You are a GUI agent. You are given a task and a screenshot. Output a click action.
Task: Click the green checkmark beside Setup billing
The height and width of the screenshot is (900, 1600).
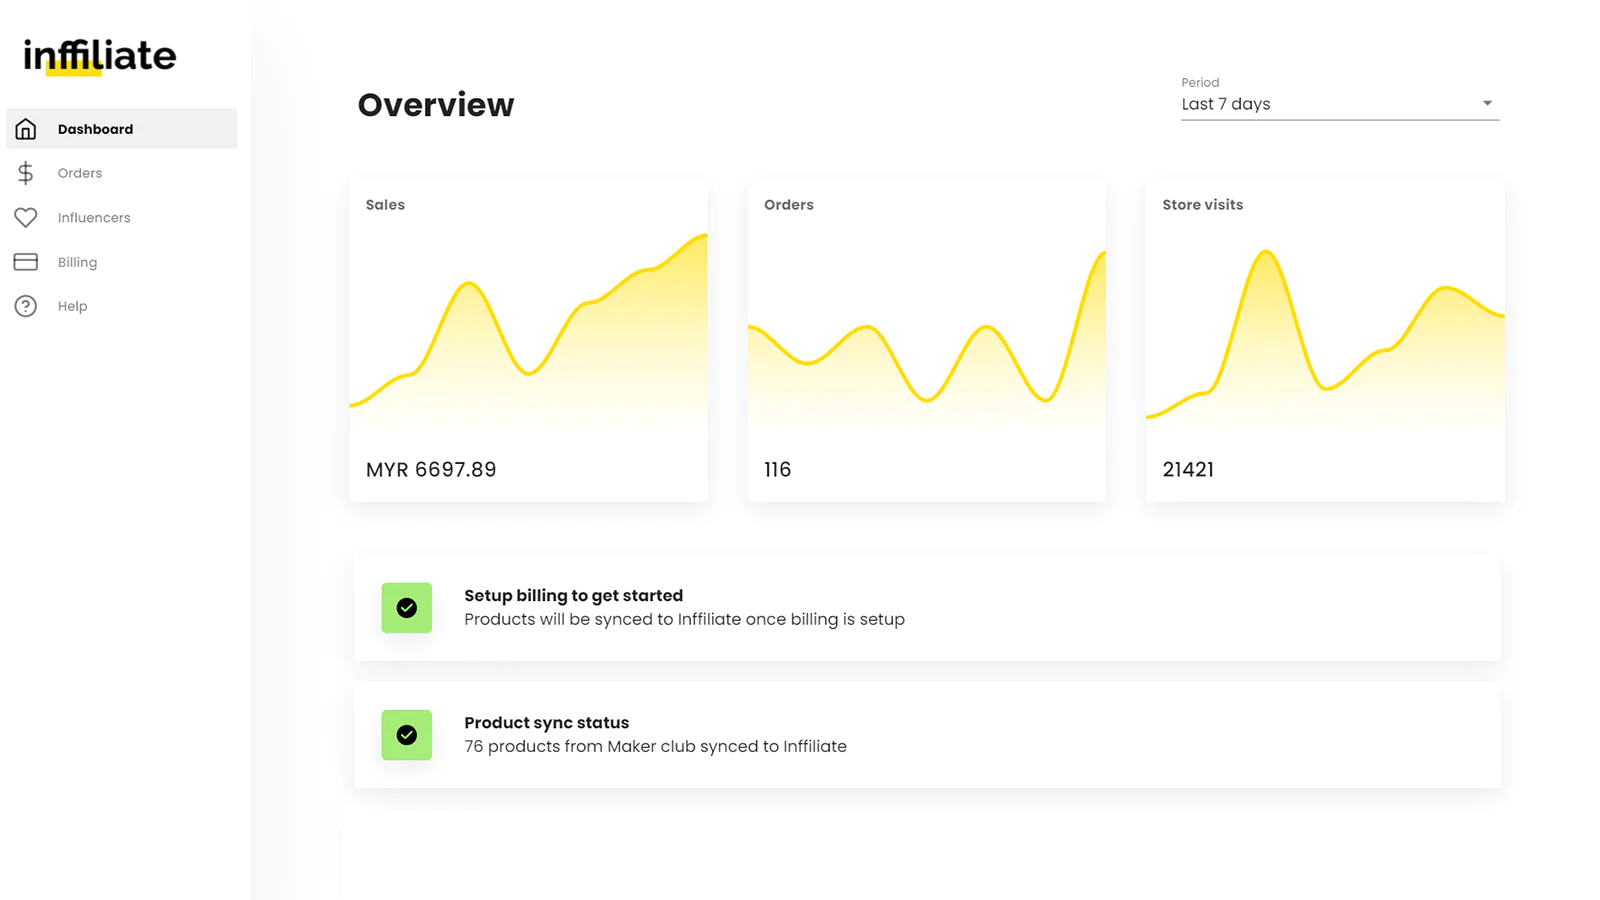[x=407, y=608]
